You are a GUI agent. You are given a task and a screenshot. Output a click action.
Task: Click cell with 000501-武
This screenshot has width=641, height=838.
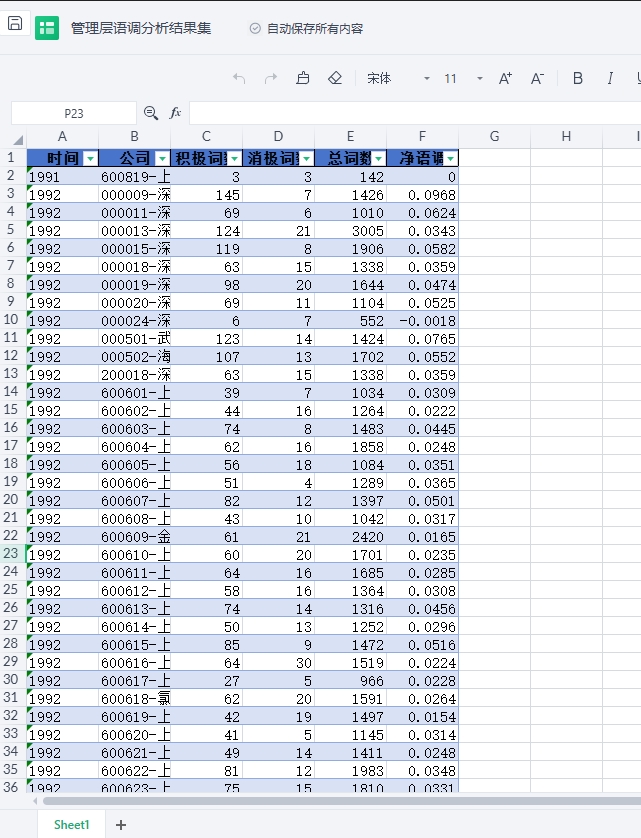point(134,339)
